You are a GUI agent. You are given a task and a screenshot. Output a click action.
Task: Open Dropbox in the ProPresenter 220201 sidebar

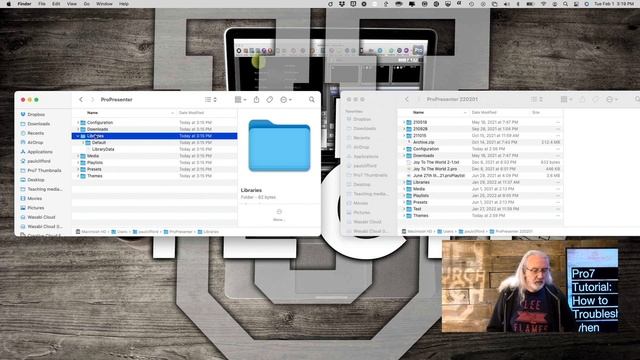point(362,119)
